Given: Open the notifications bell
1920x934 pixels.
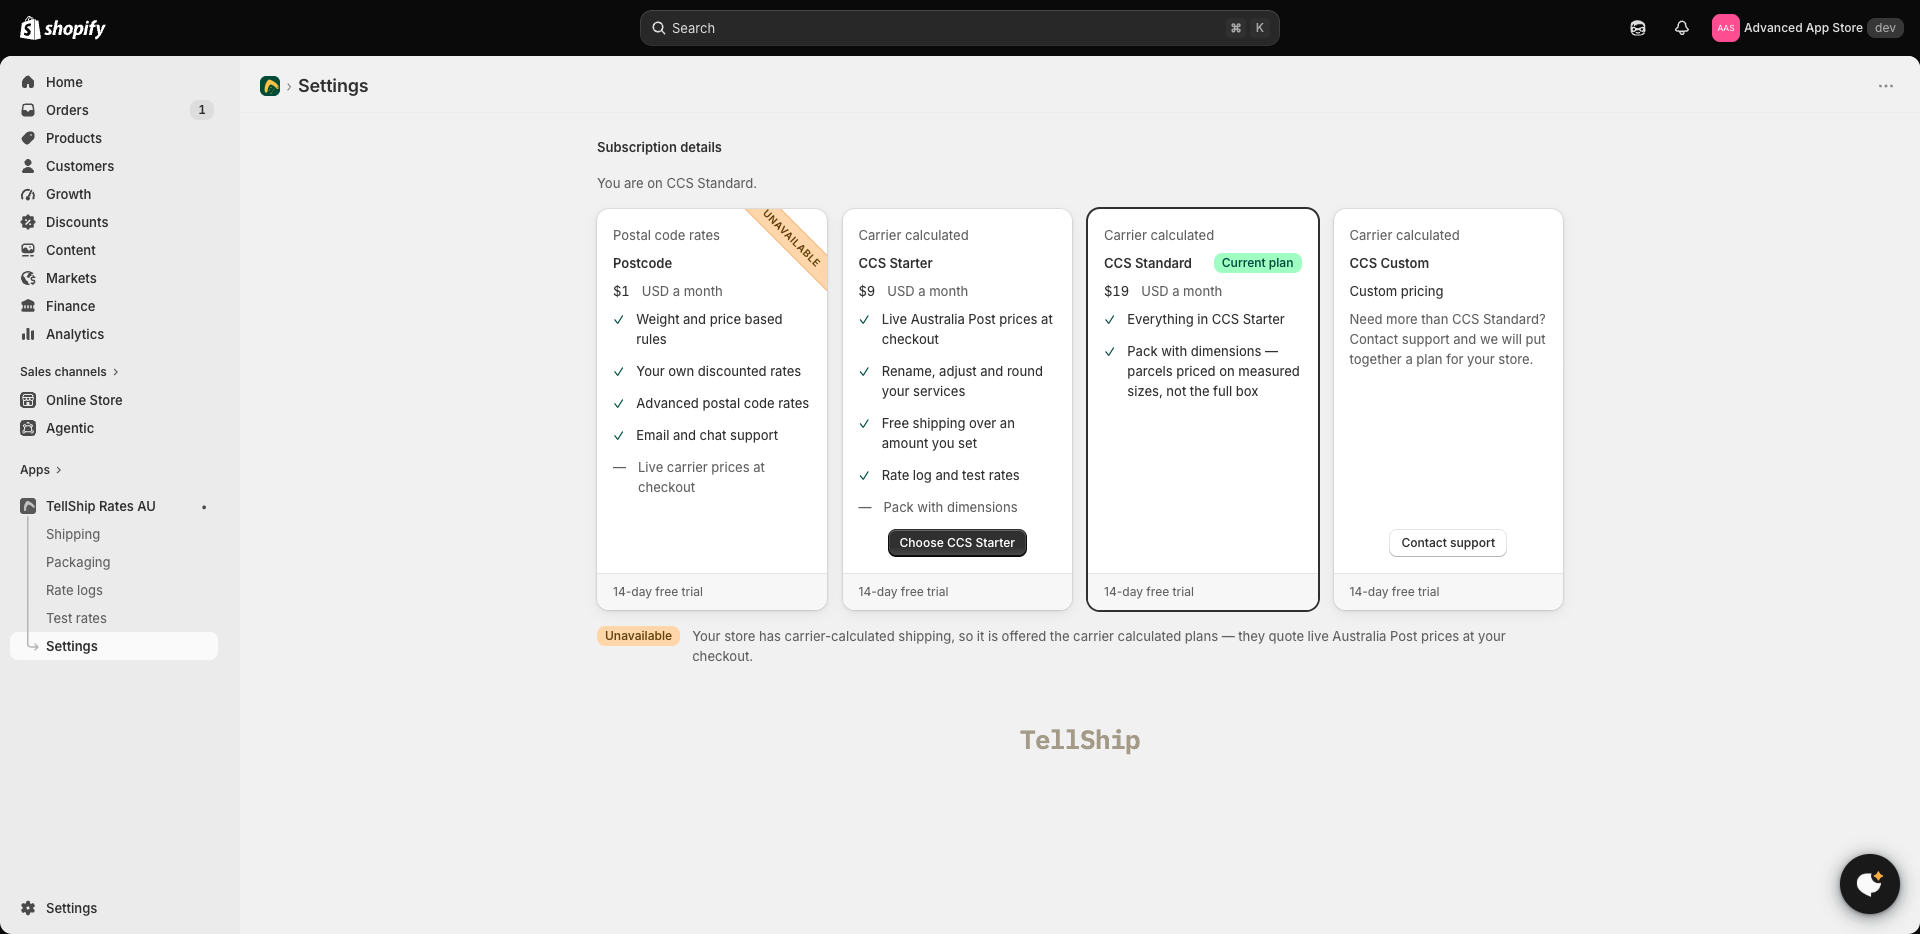Looking at the screenshot, I should tap(1682, 28).
